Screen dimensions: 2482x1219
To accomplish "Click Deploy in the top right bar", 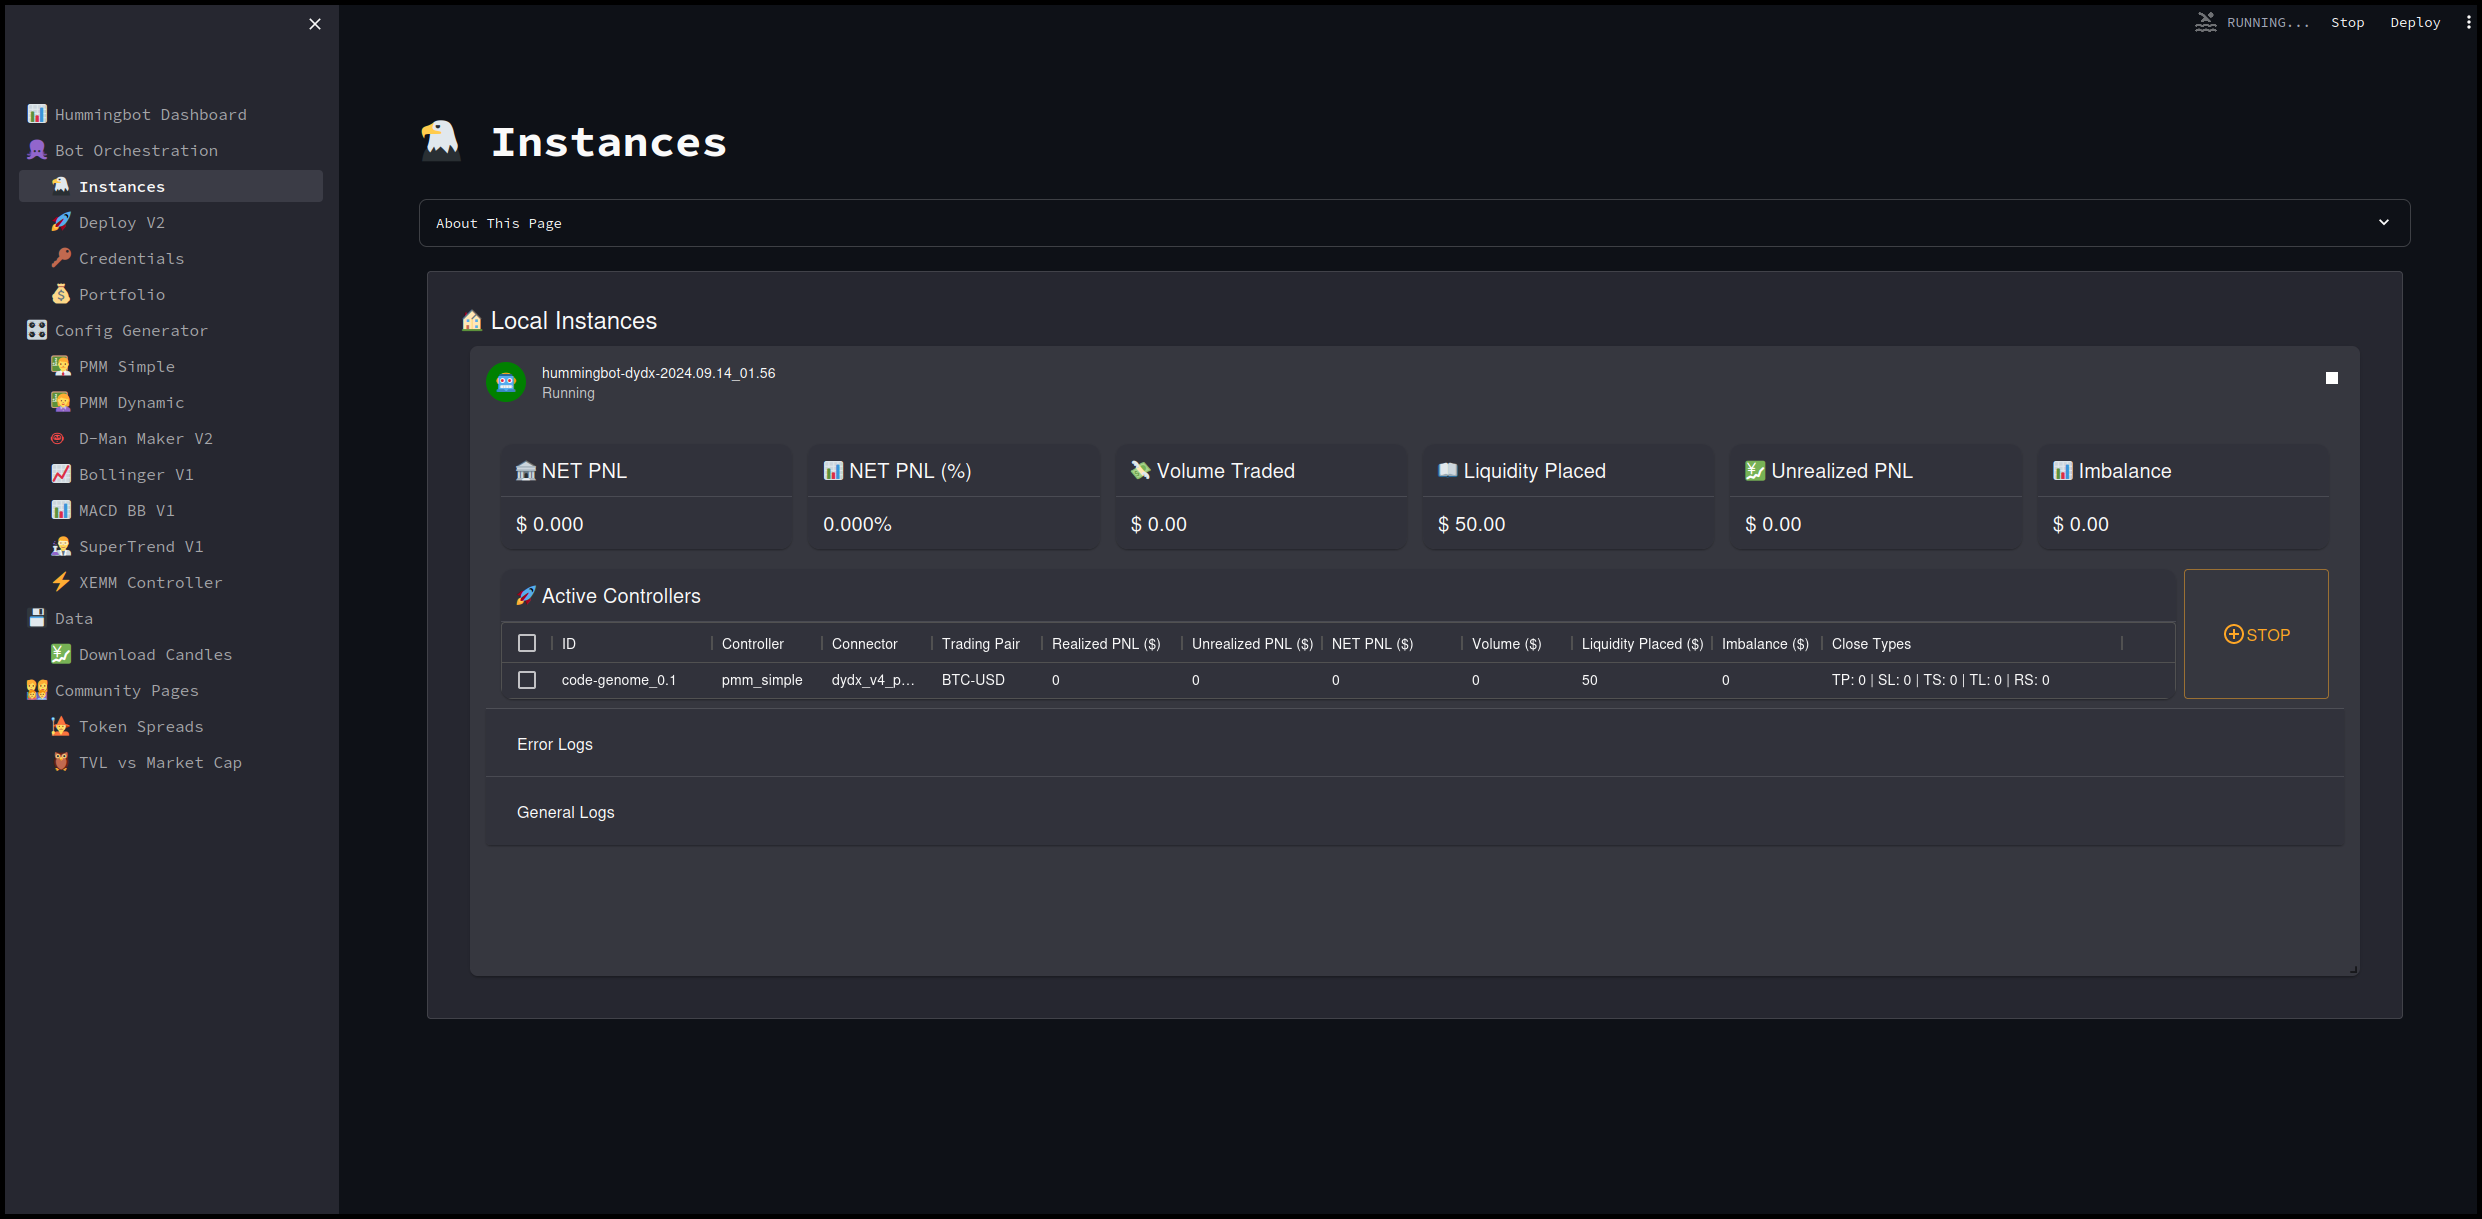I will pos(2415,22).
